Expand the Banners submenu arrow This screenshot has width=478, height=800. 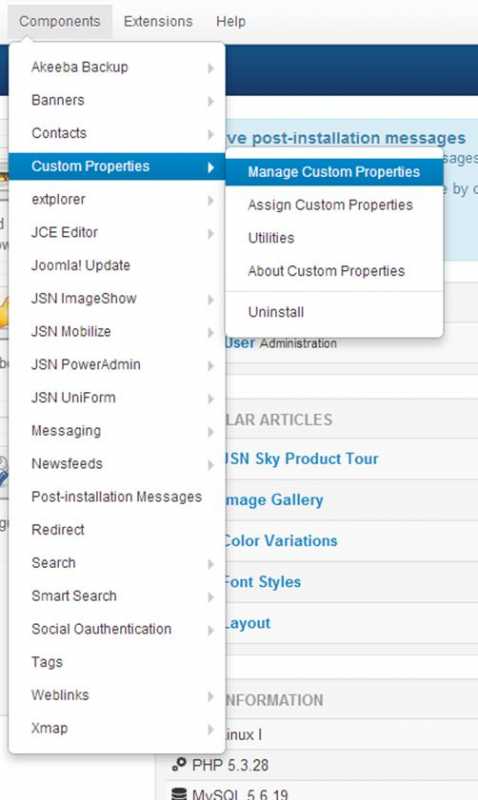[211, 101]
